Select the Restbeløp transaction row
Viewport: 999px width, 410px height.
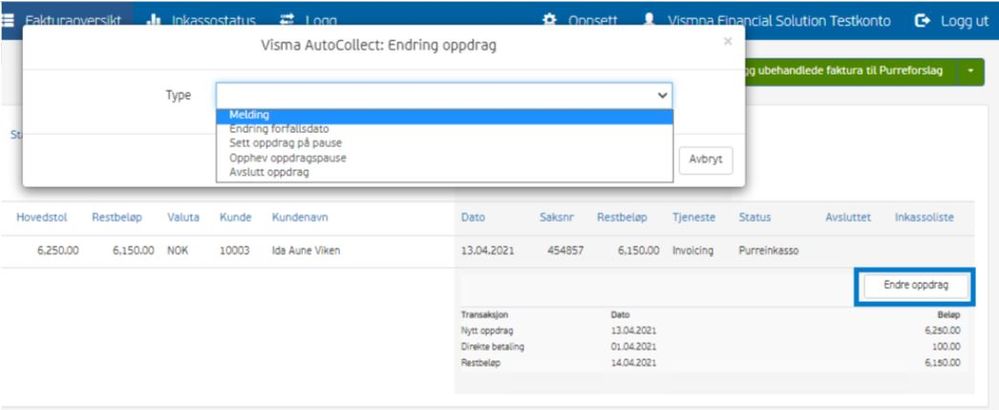tap(710, 363)
